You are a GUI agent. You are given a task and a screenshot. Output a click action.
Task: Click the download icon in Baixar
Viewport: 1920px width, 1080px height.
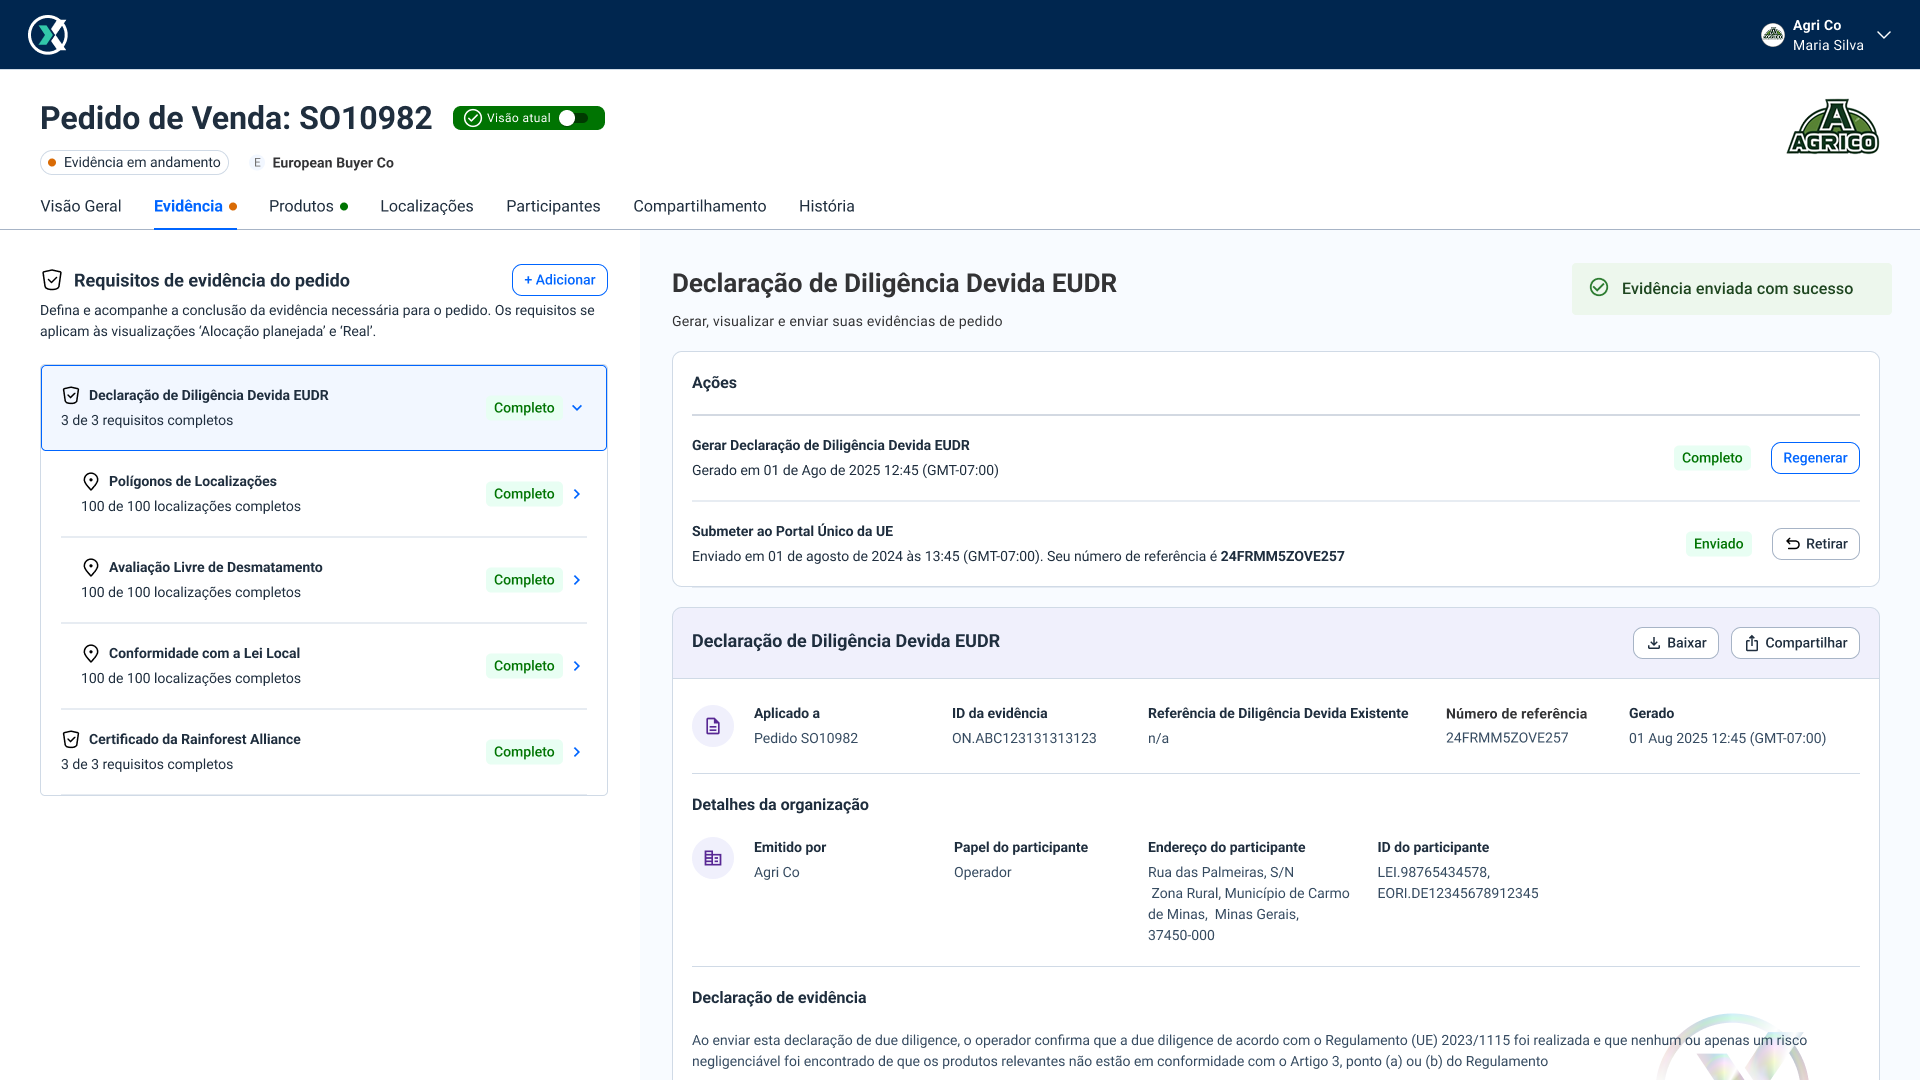pyautogui.click(x=1654, y=643)
